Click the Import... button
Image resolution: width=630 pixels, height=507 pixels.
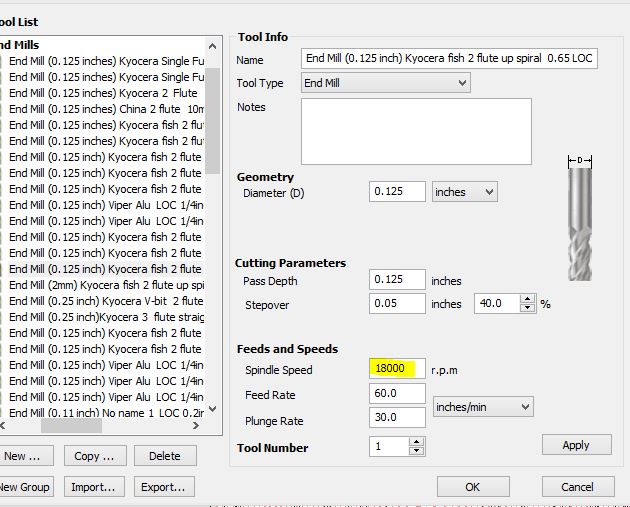(x=94, y=487)
